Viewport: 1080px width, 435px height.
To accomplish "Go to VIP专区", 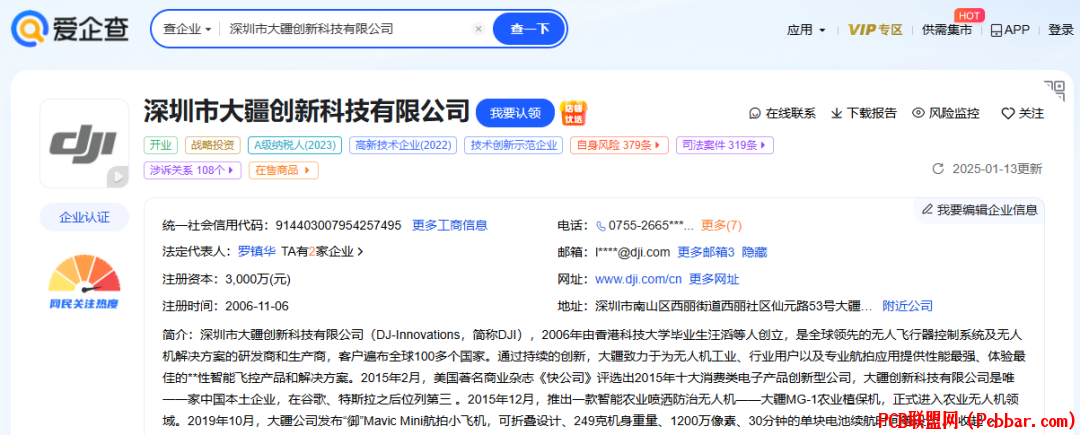I will point(875,30).
